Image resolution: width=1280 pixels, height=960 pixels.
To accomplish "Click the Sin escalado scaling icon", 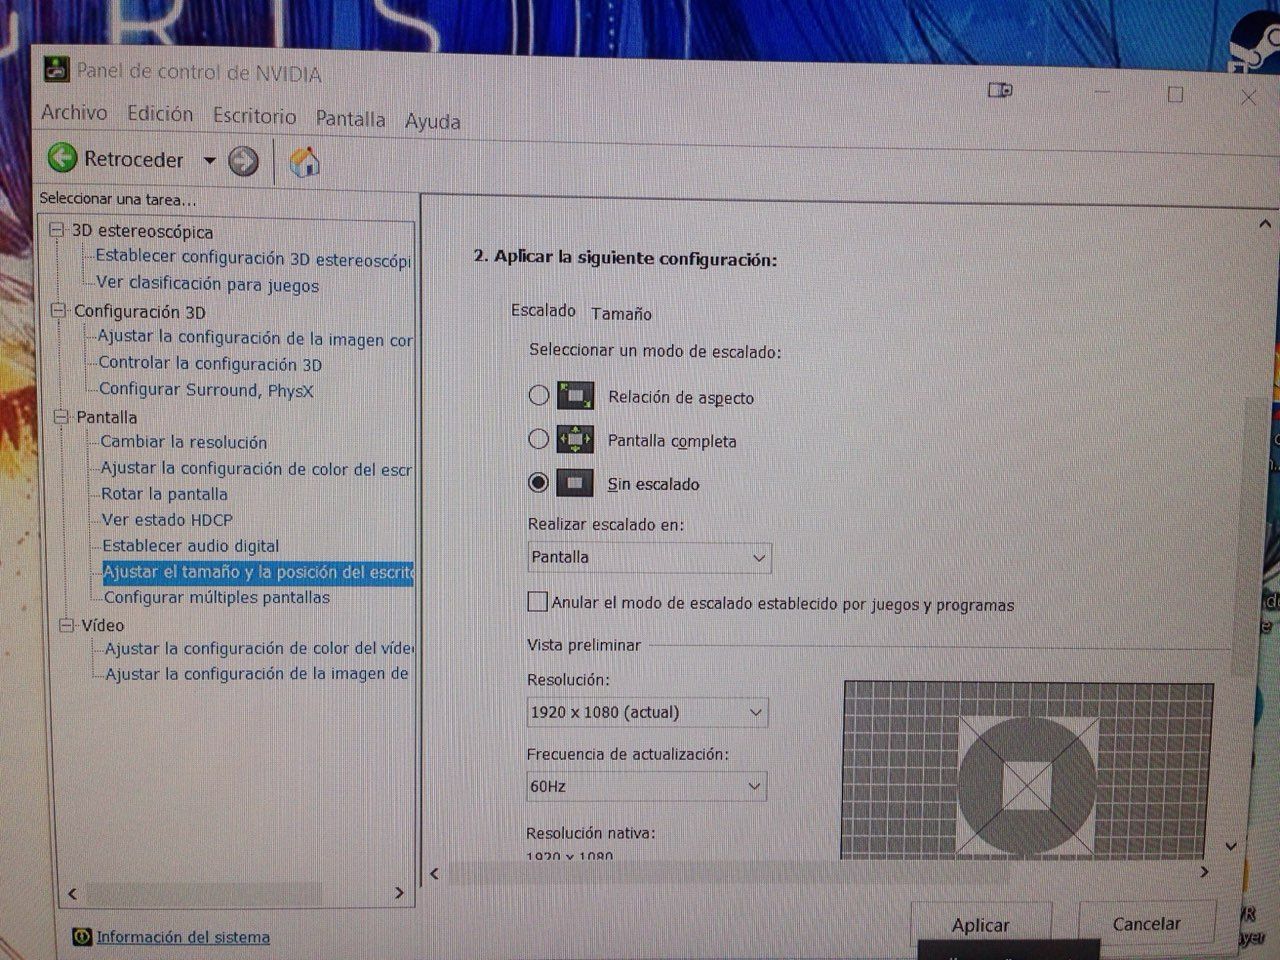I will coord(575,483).
